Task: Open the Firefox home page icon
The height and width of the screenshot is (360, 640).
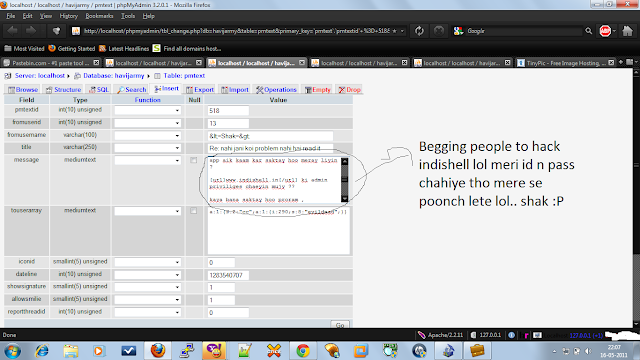Action: click(627, 31)
